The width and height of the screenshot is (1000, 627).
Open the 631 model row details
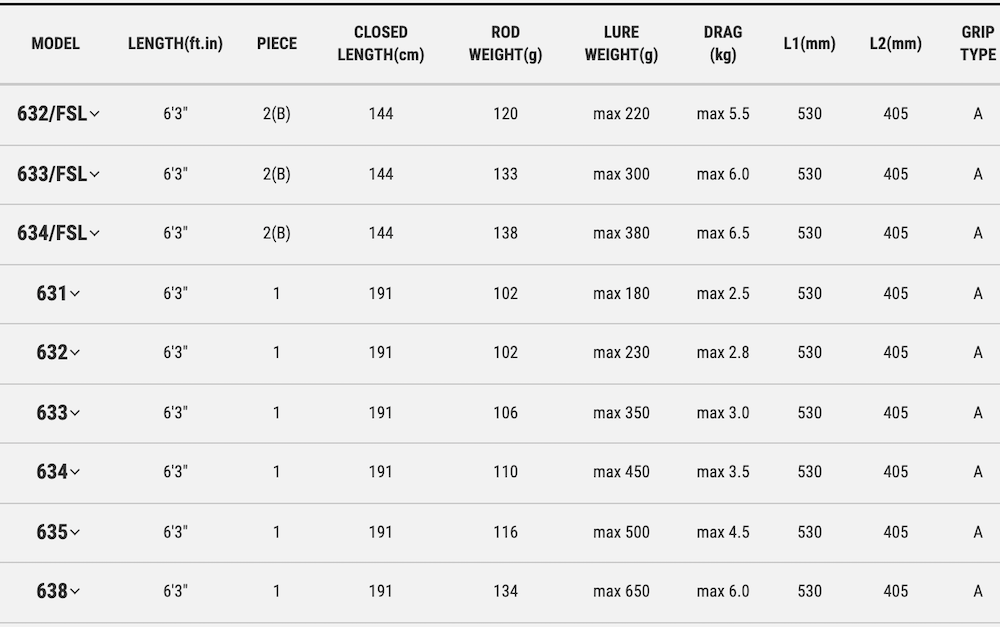coord(57,293)
